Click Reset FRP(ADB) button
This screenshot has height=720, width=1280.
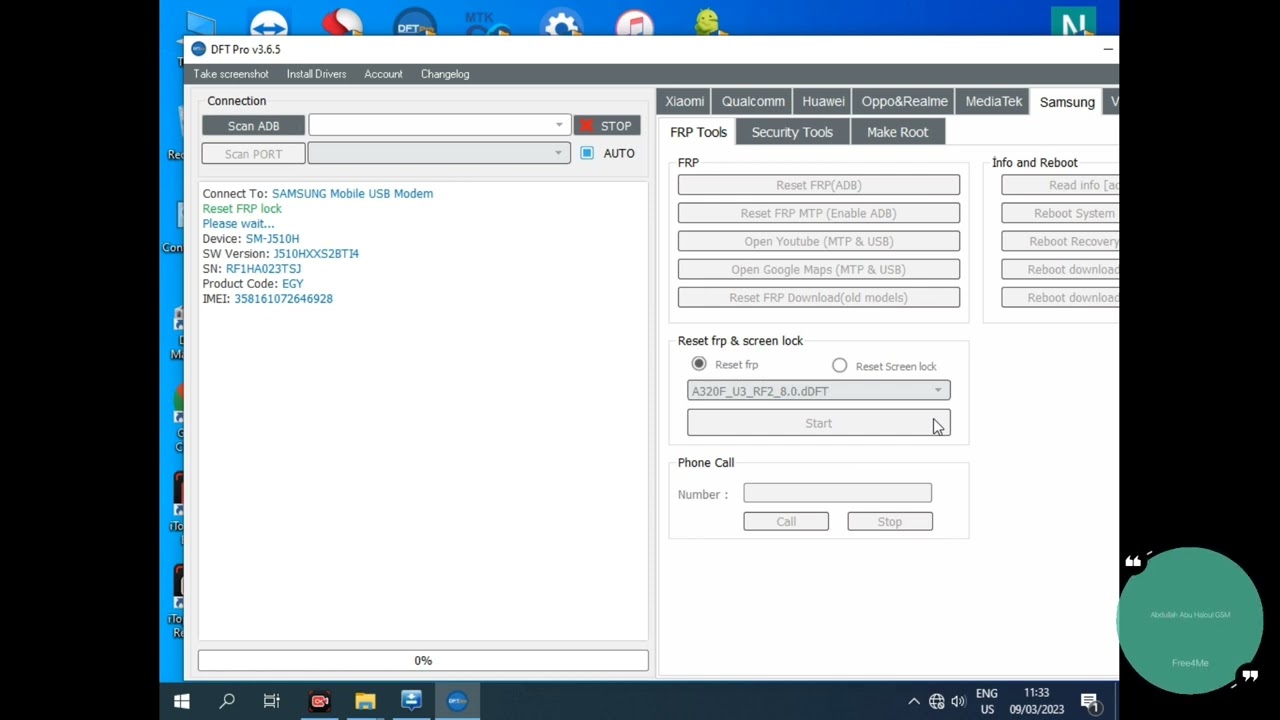click(x=819, y=185)
